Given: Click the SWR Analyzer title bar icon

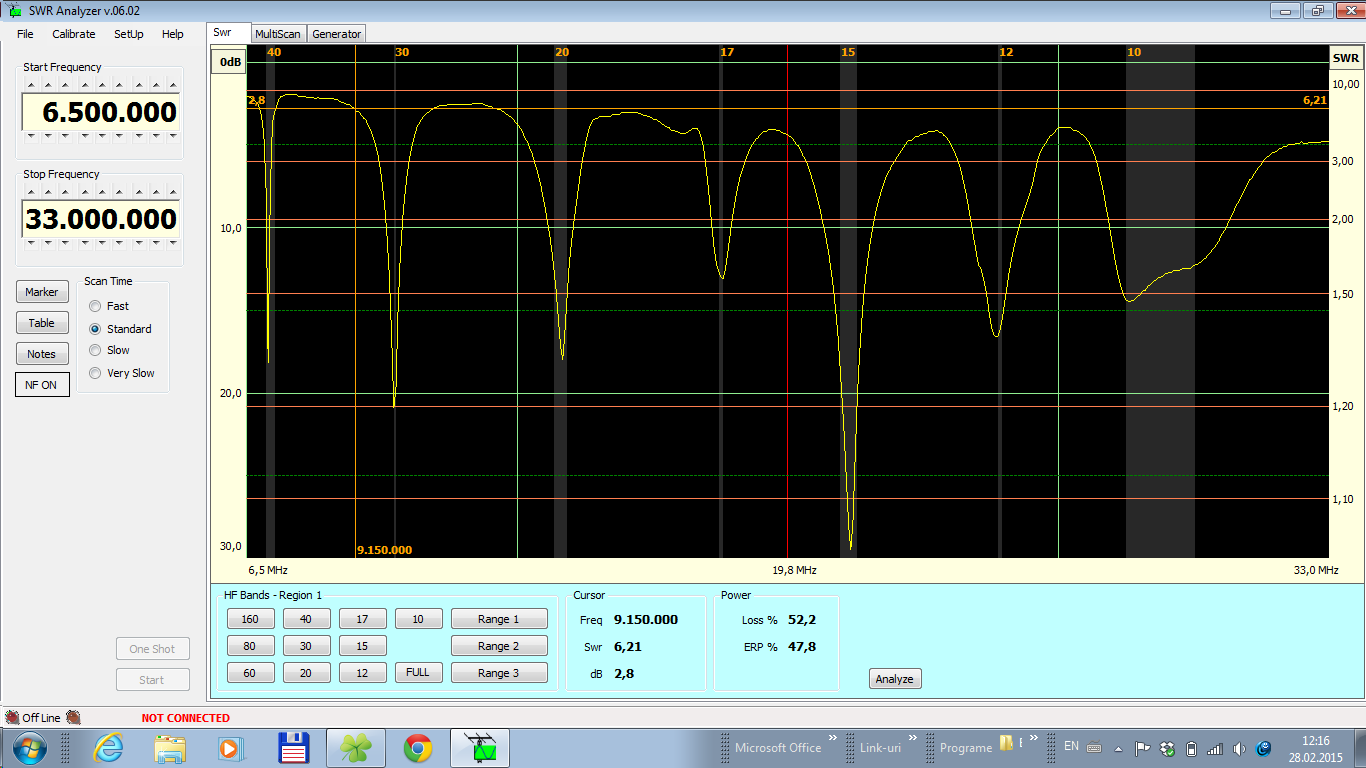Looking at the screenshot, I should pyautogui.click(x=15, y=10).
